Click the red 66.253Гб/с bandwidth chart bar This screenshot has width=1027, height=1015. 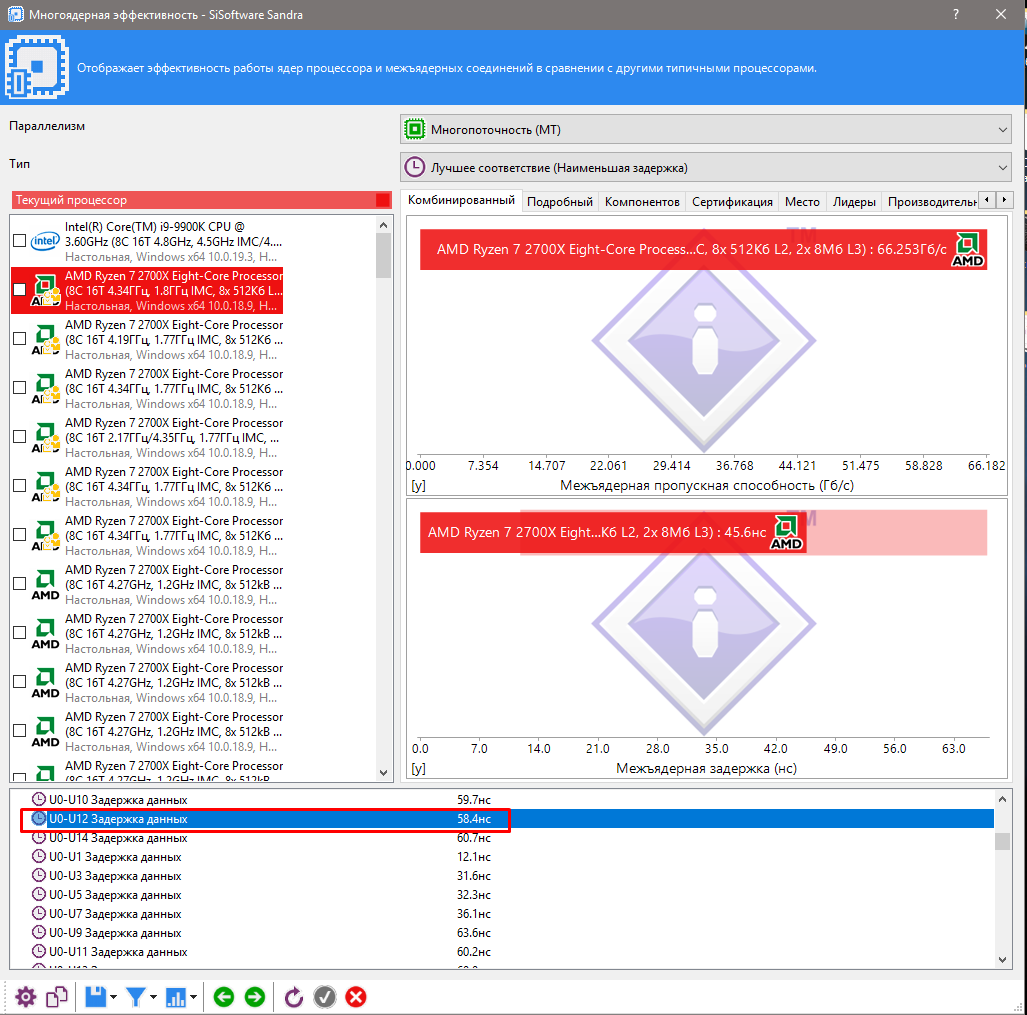click(x=703, y=249)
